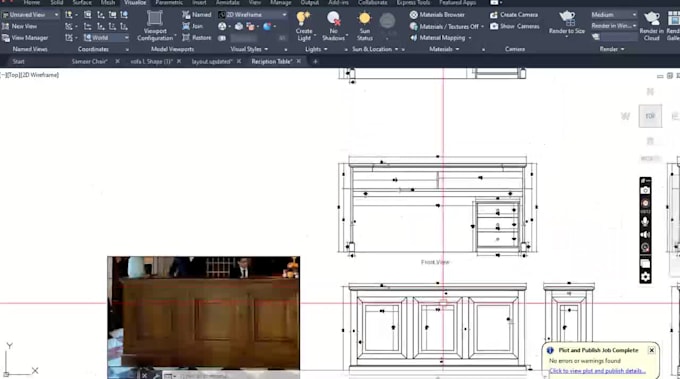Image resolution: width=680 pixels, height=379 pixels.
Task: Open the Output ribbon tab
Action: 310,3
